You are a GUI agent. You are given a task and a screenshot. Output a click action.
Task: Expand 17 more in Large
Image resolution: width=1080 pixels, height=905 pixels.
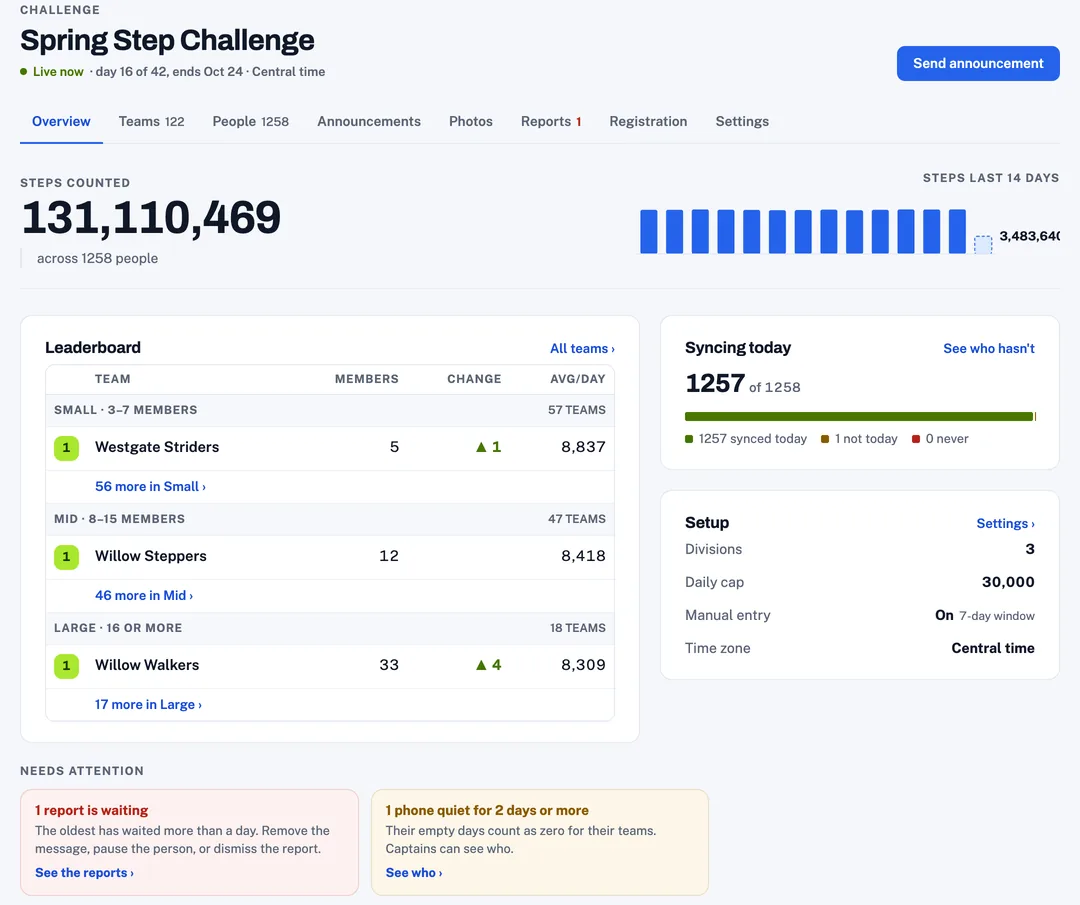click(148, 705)
